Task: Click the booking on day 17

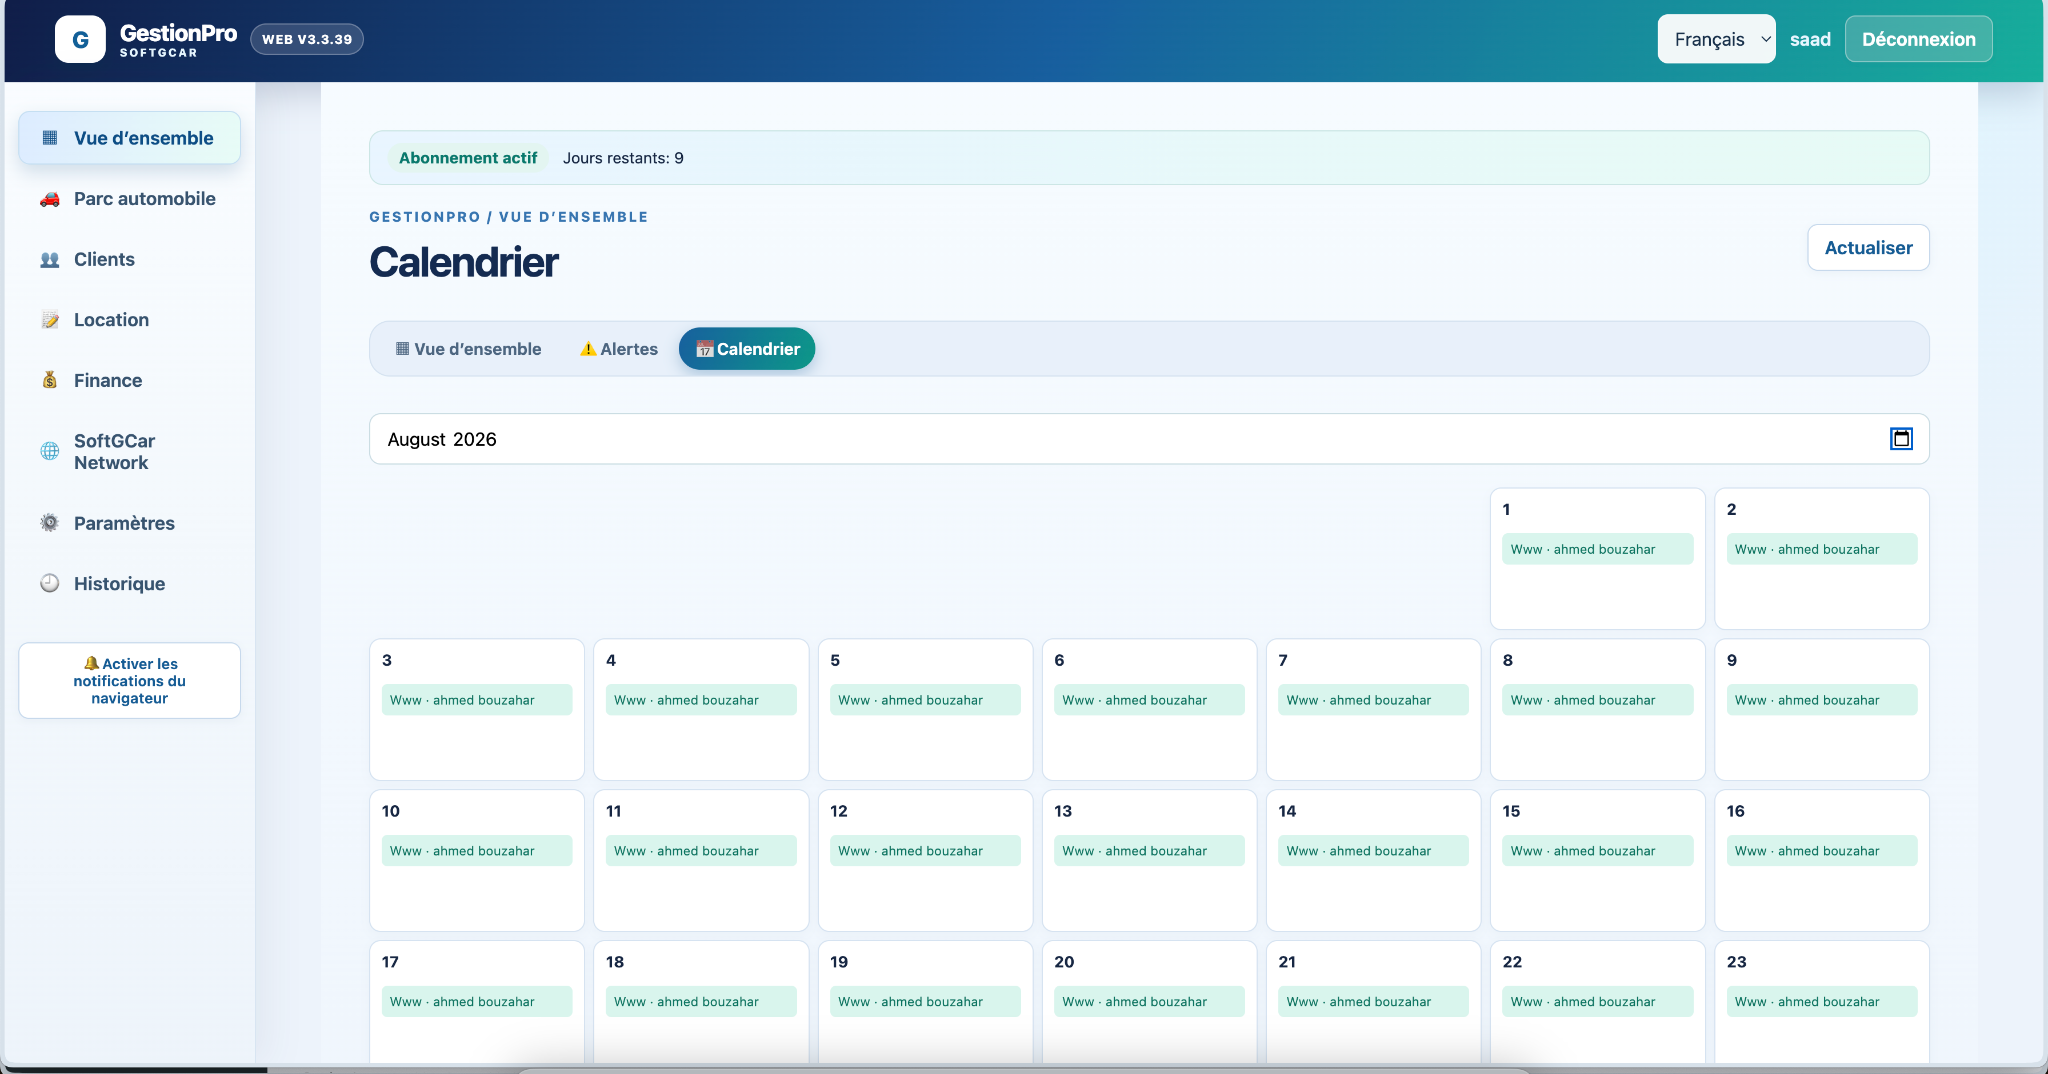Action: 476,1002
